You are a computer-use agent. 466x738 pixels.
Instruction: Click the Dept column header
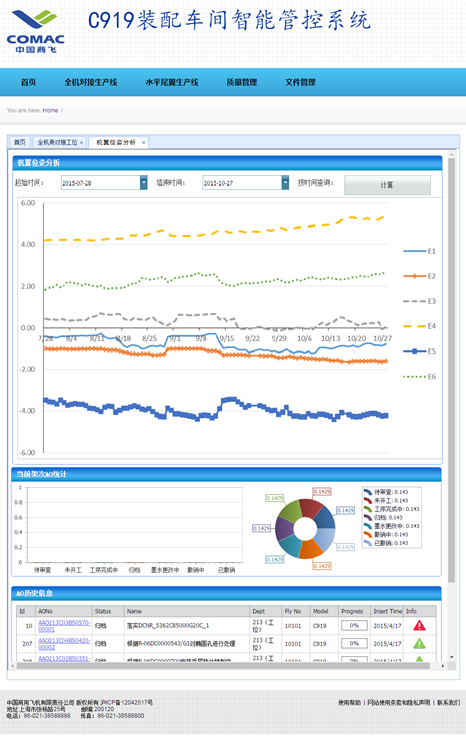pos(266,611)
